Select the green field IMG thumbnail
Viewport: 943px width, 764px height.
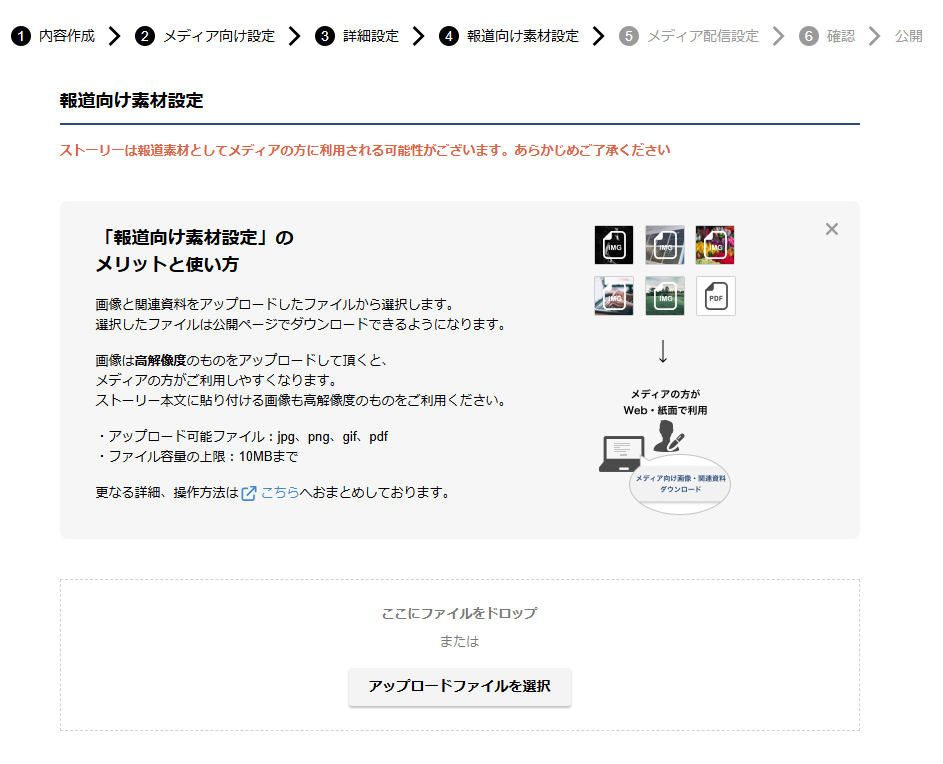pyautogui.click(x=665, y=296)
